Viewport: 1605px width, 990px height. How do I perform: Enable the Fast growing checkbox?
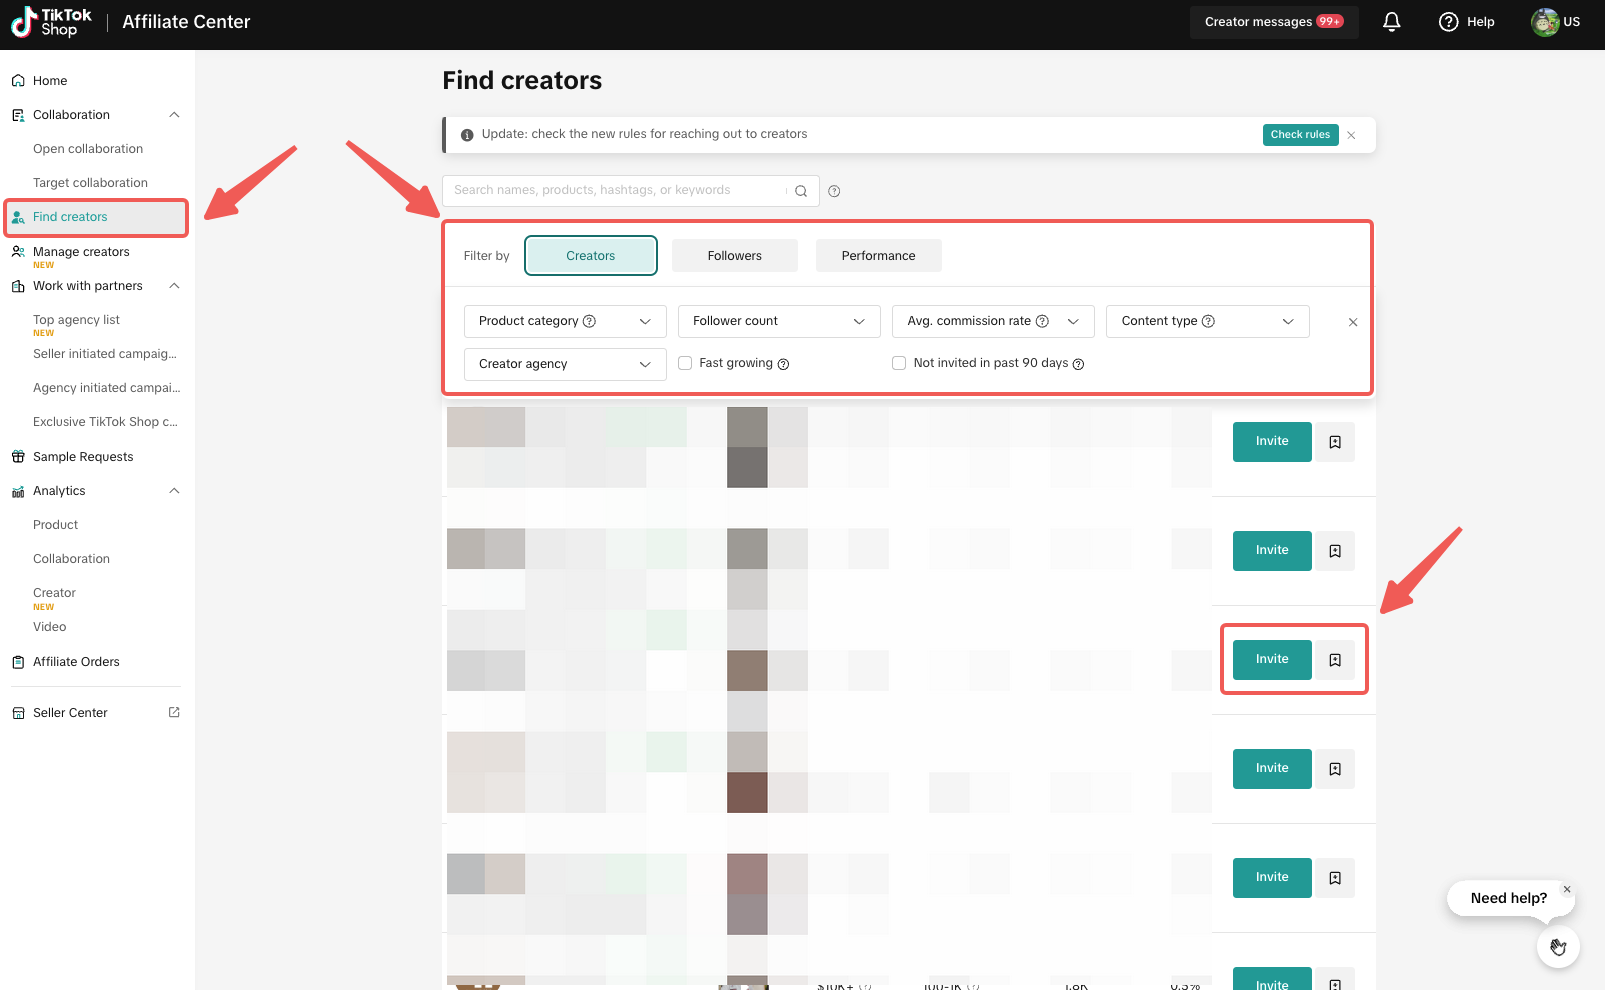[685, 363]
